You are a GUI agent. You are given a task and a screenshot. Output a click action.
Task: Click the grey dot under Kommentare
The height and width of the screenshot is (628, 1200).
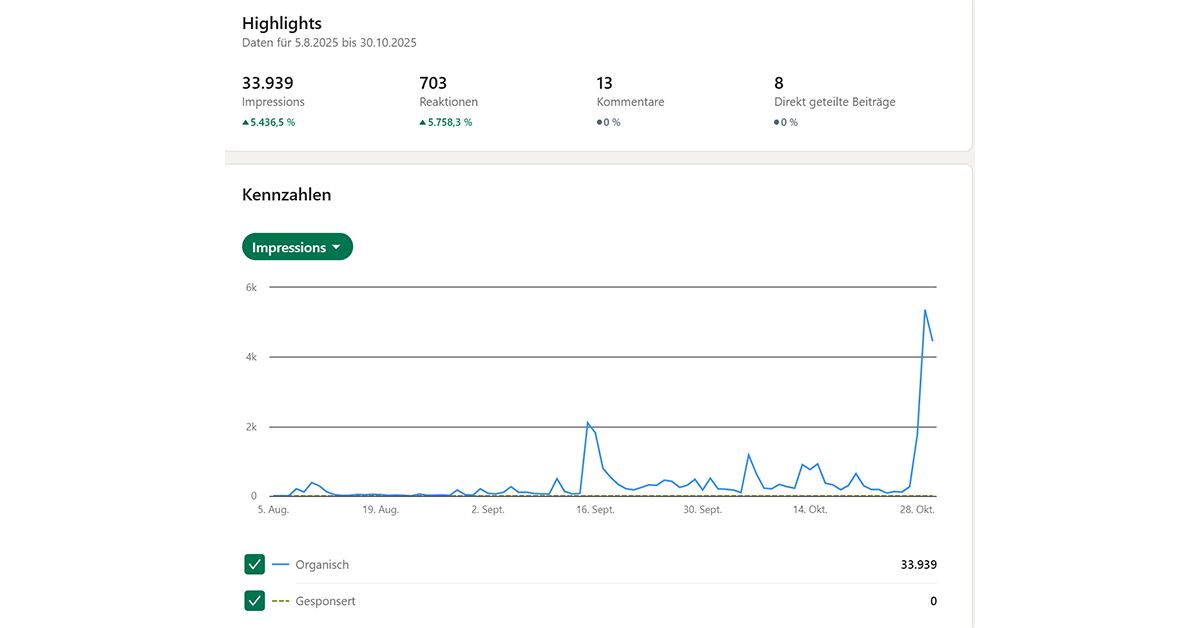click(599, 122)
